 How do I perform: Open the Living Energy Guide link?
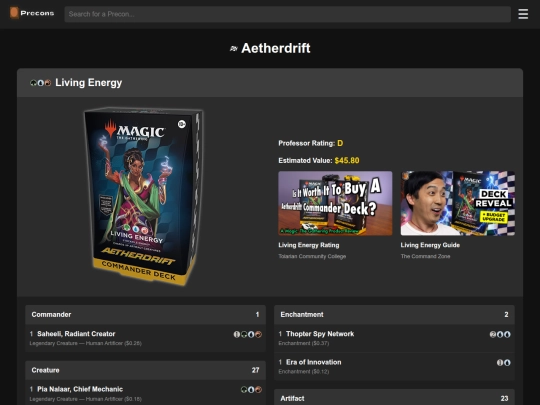pos(430,245)
